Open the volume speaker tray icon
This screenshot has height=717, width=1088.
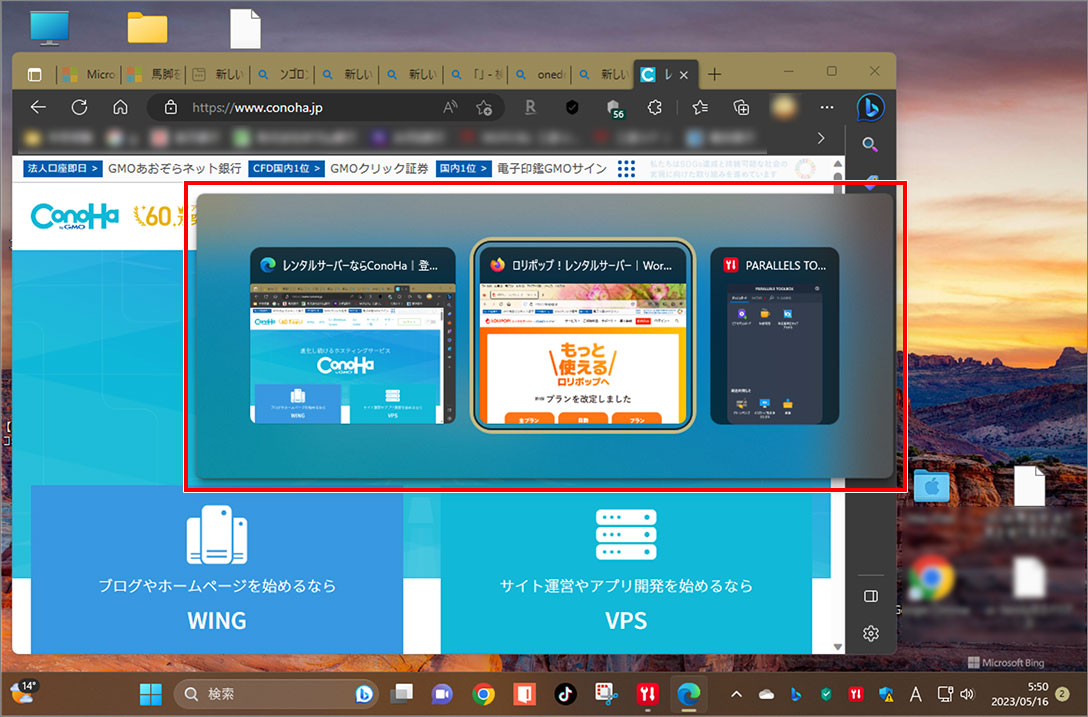point(967,693)
